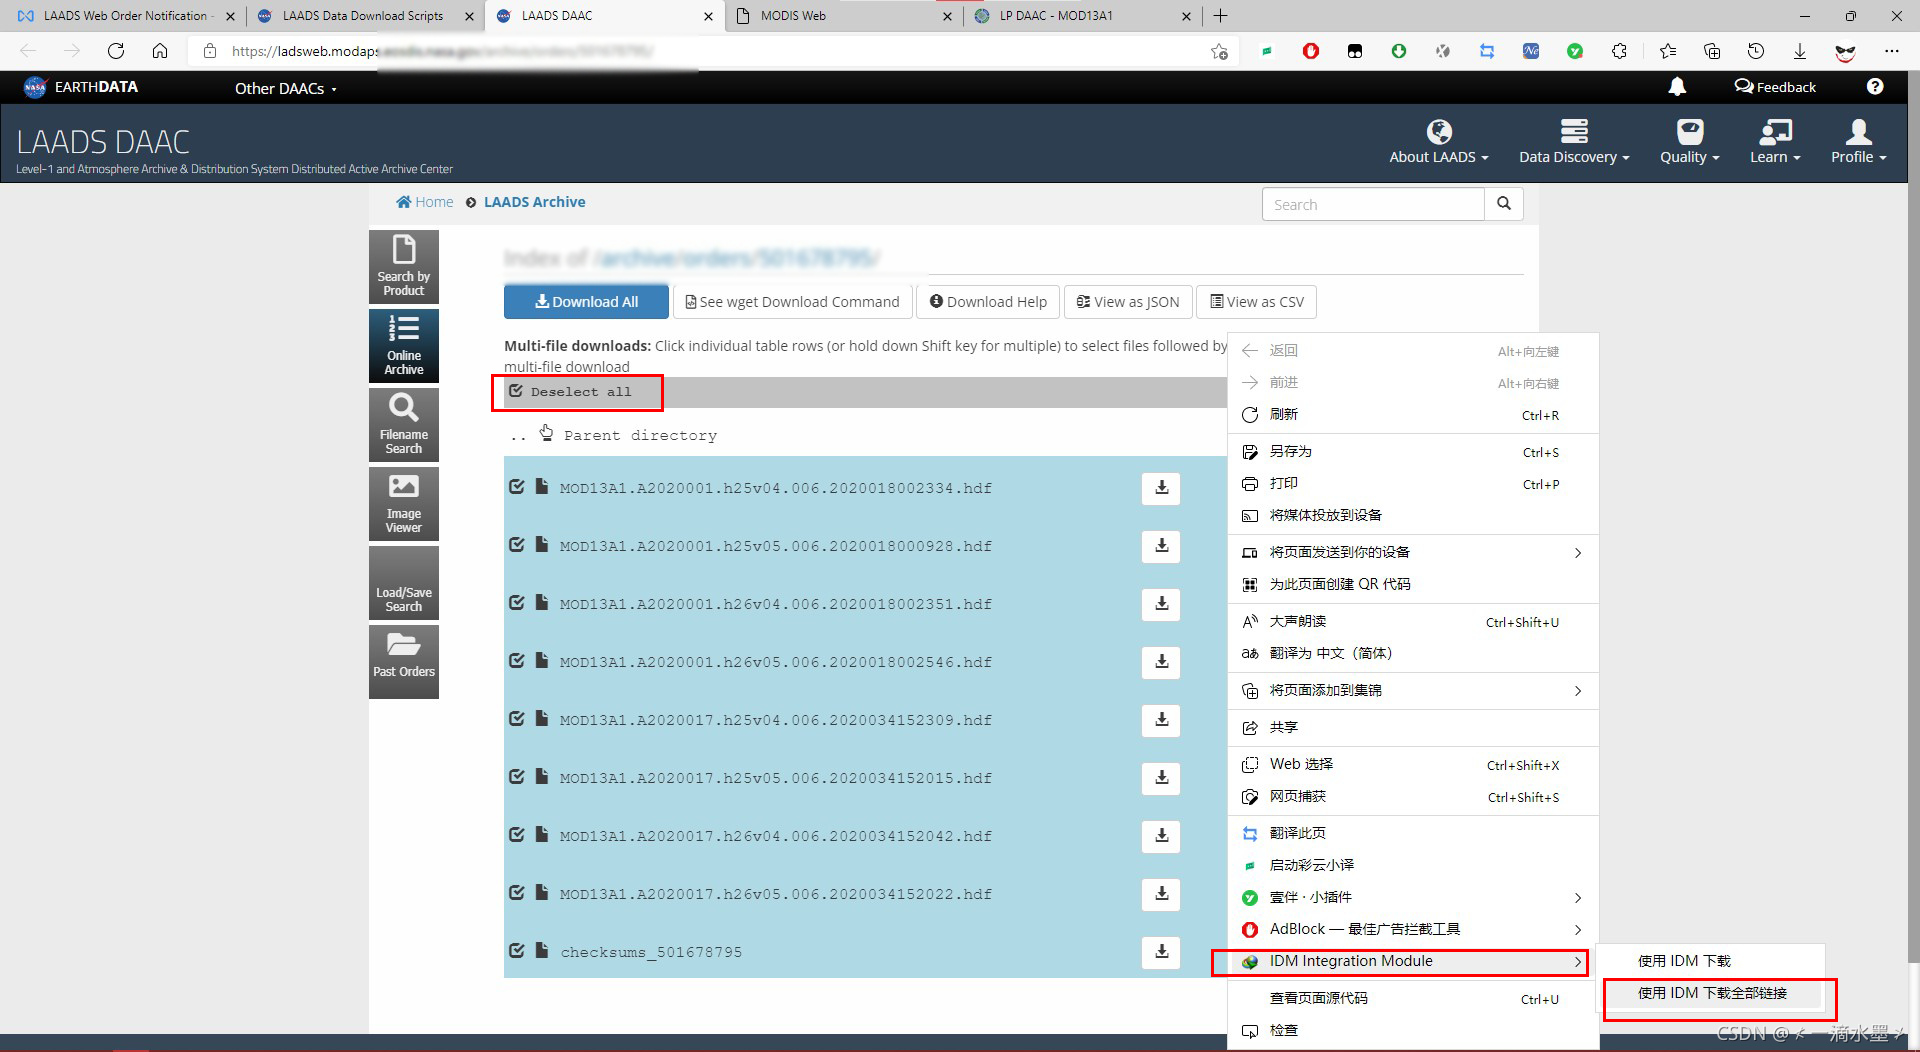
Task: Download file MOD13A1.A2020017.h26v05 via its download icon
Action: tap(1161, 894)
